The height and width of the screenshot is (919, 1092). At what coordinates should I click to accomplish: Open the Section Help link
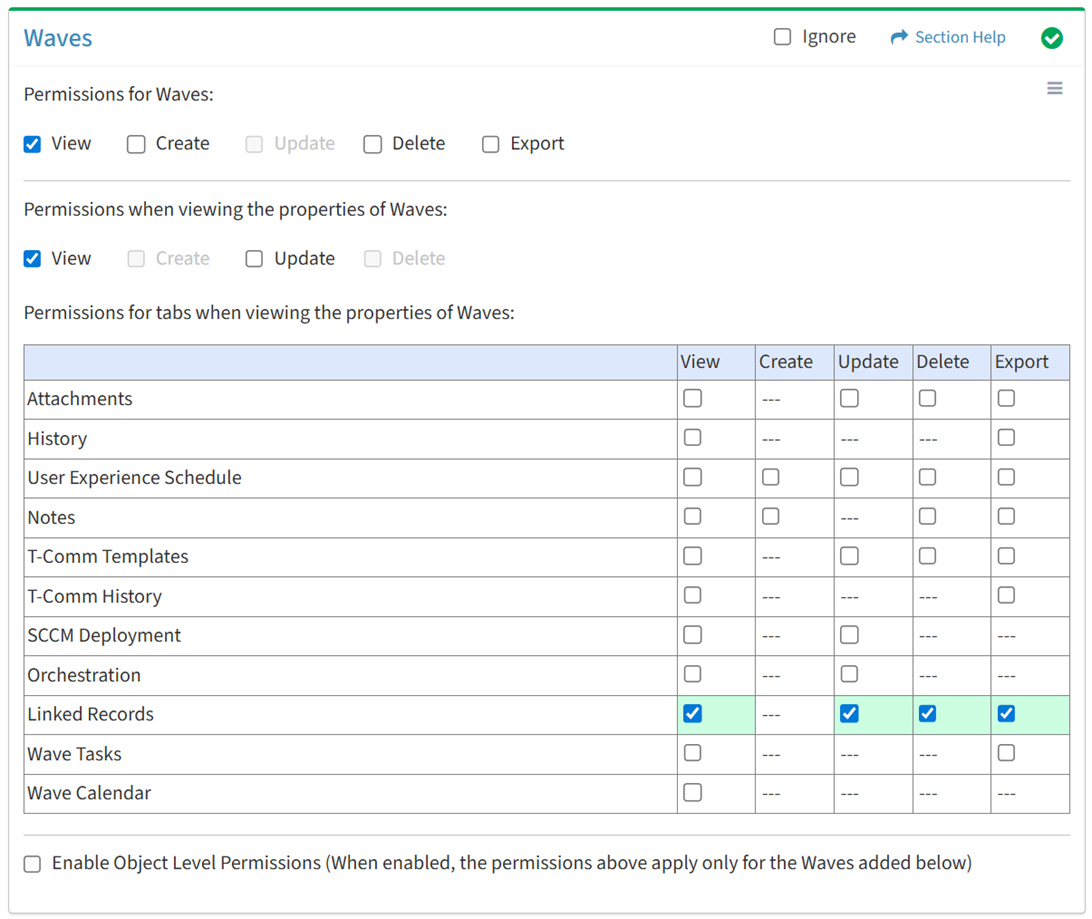[x=960, y=37]
